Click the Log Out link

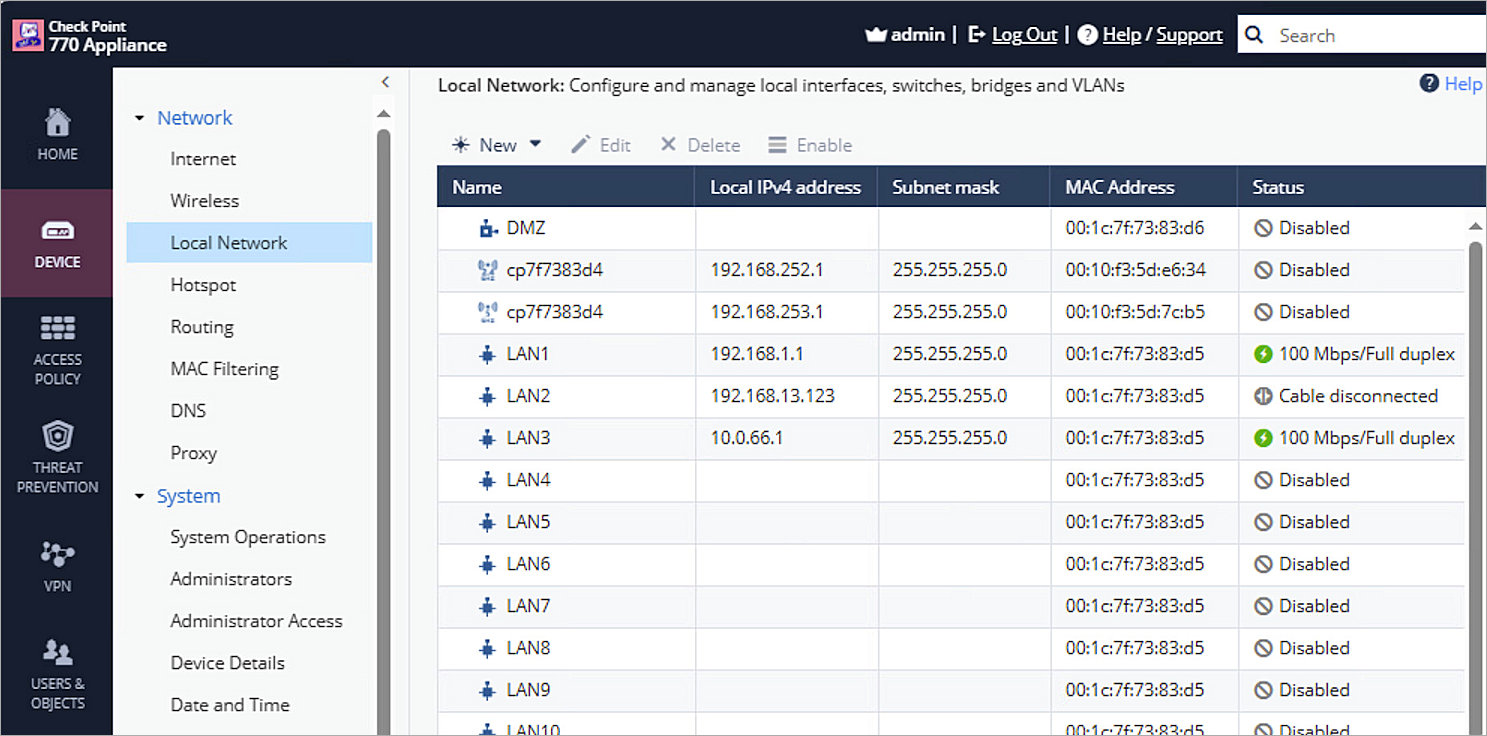pos(1024,35)
